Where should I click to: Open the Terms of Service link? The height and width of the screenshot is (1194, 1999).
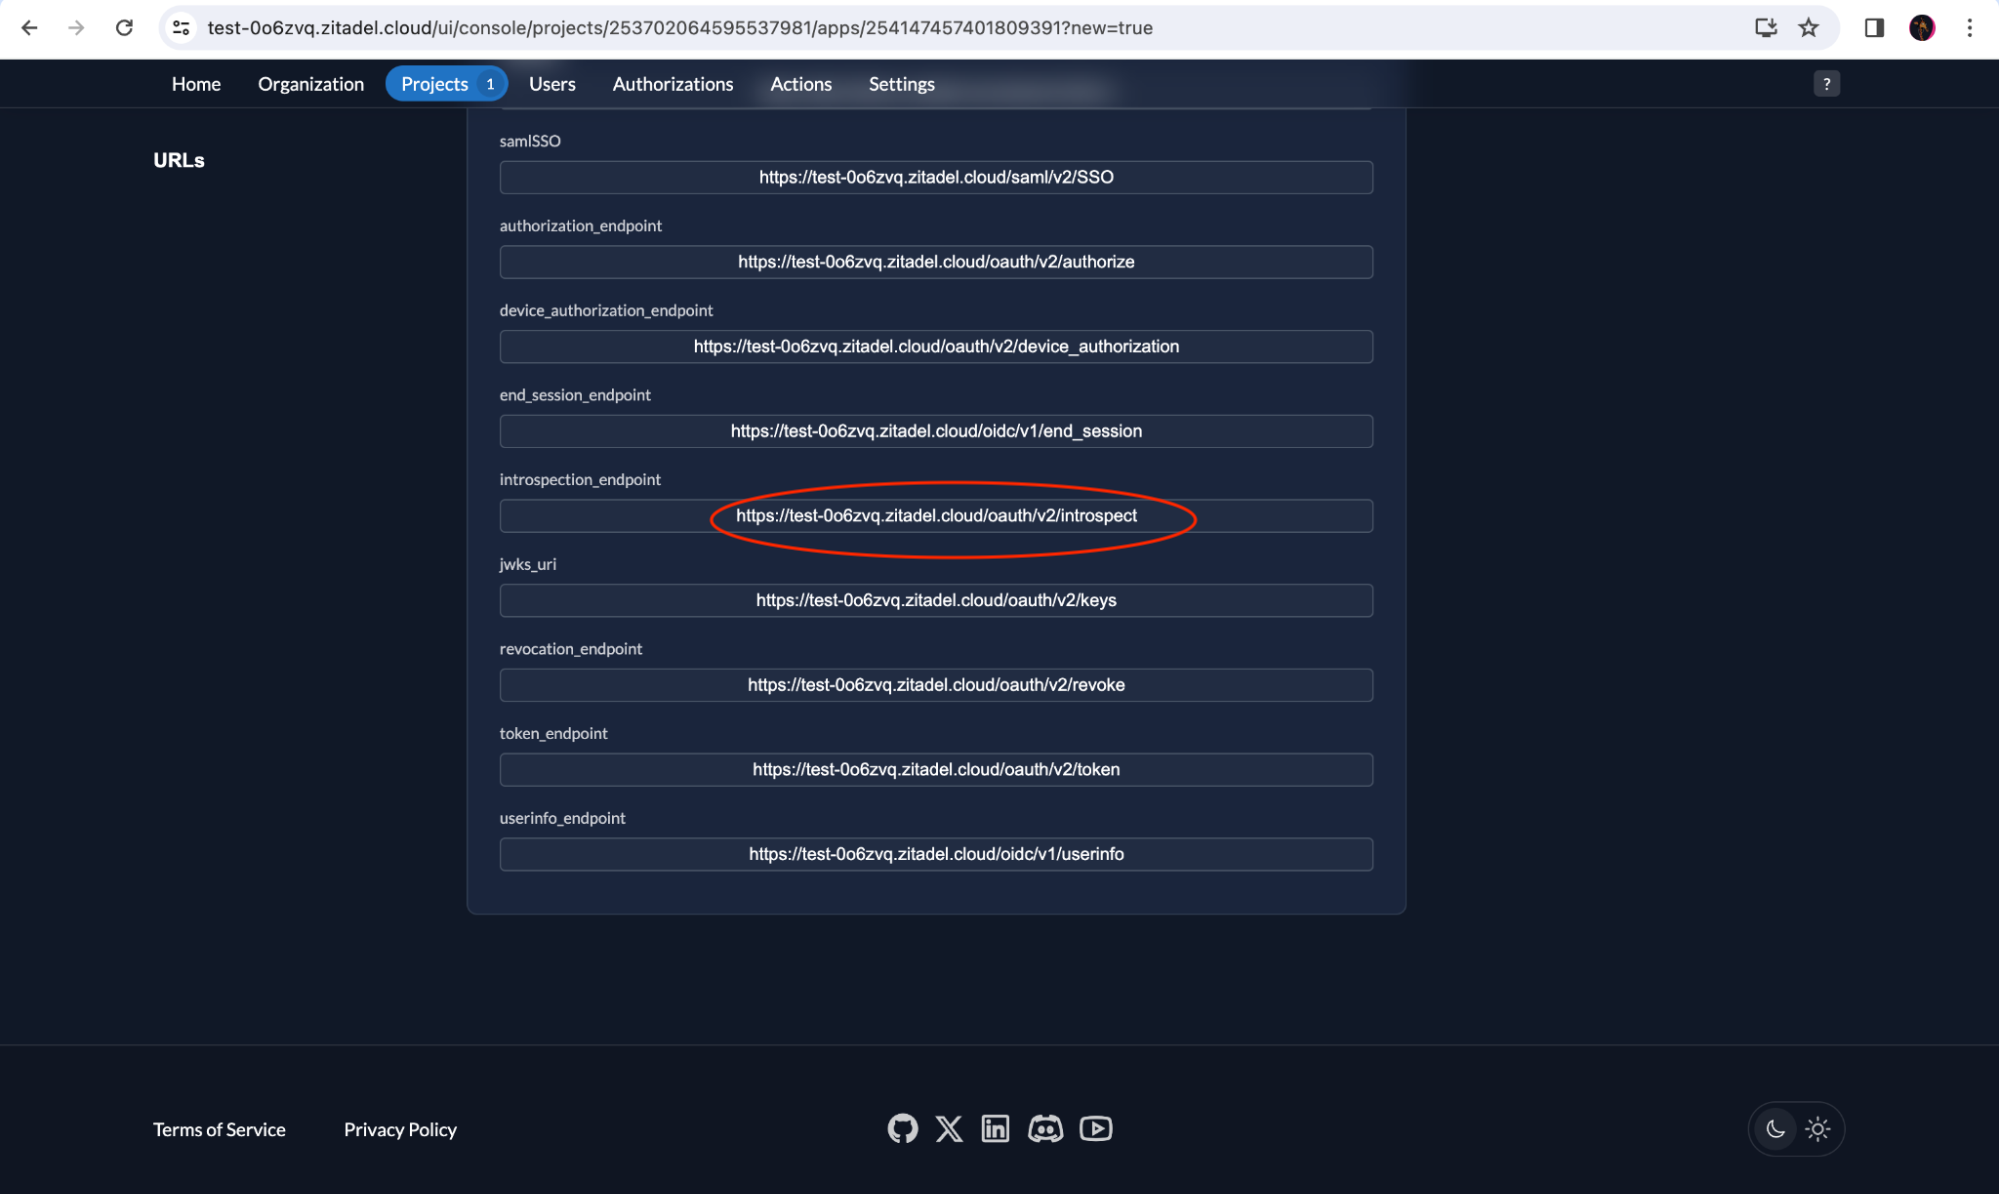pos(219,1129)
